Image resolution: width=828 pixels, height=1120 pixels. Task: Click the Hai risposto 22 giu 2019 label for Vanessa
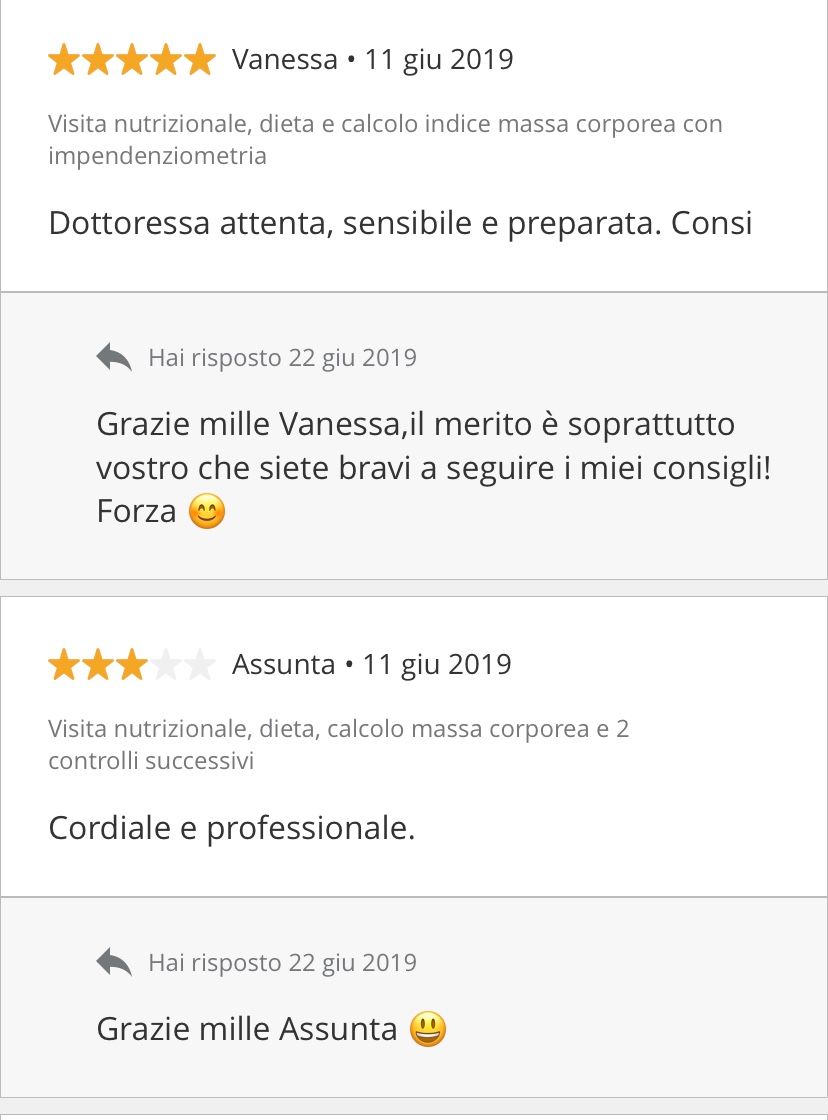282,358
